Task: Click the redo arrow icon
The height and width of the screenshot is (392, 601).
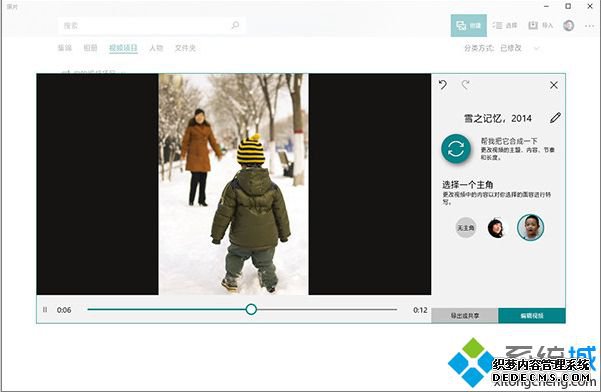Action: click(466, 85)
